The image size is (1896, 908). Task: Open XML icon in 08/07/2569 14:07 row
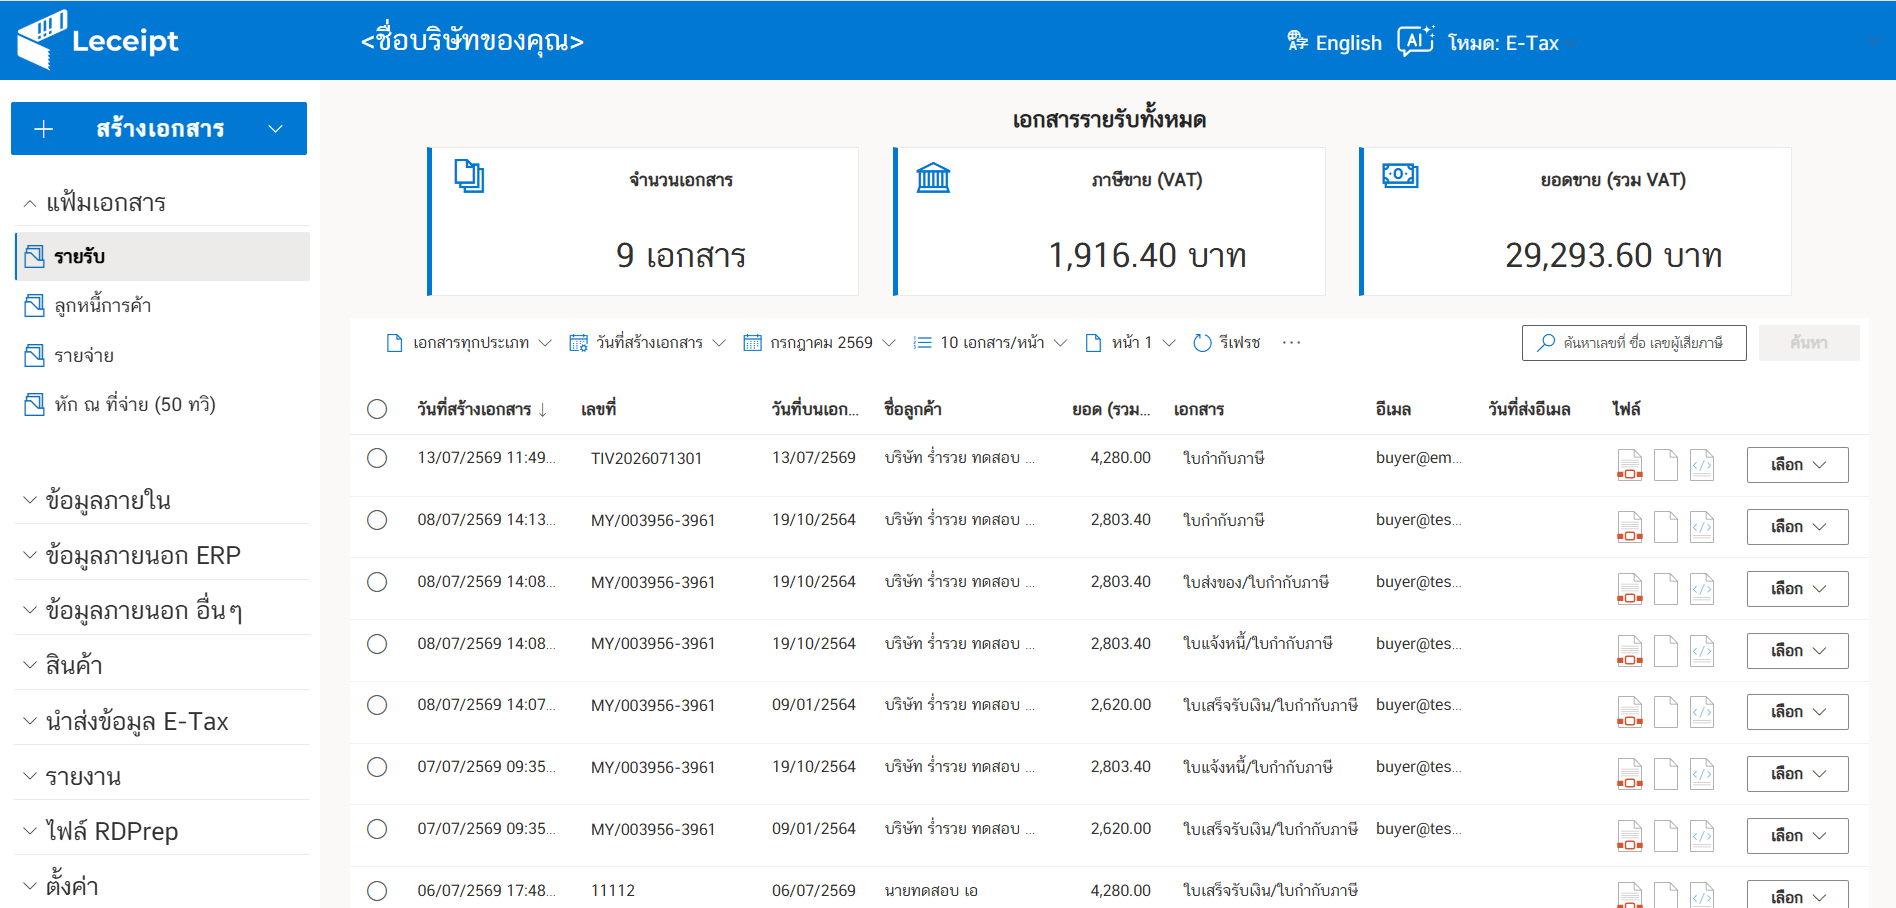pyautogui.click(x=1702, y=712)
